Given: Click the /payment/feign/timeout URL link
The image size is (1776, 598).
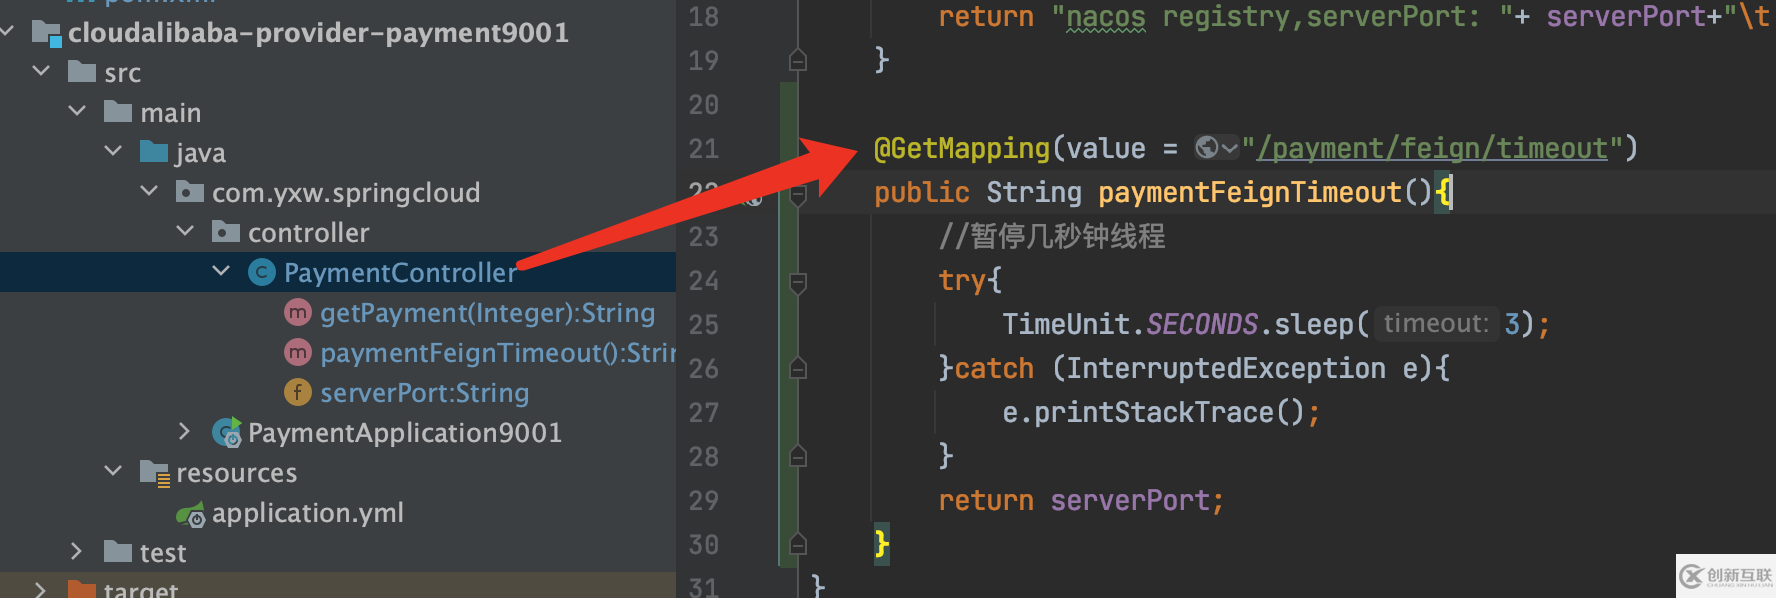Looking at the screenshot, I should (x=1432, y=149).
